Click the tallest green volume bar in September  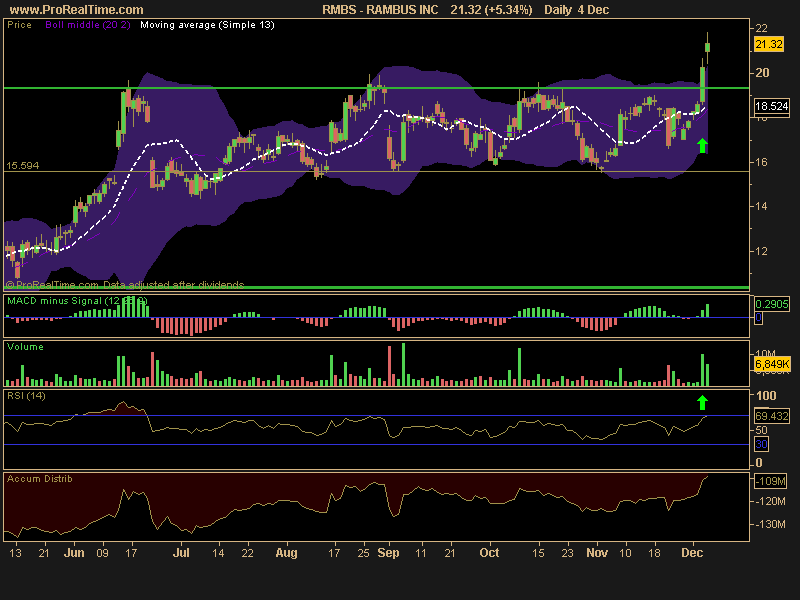pyautogui.click(x=404, y=364)
